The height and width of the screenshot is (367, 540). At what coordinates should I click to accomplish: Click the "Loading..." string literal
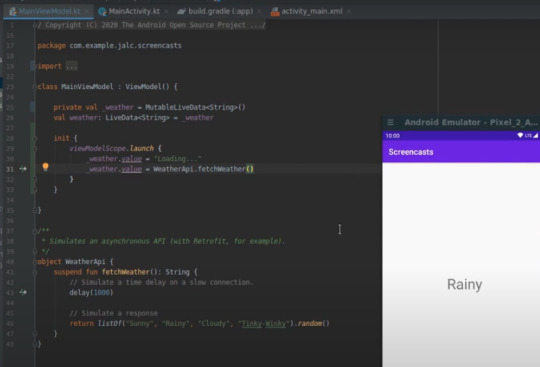pyautogui.click(x=177, y=159)
